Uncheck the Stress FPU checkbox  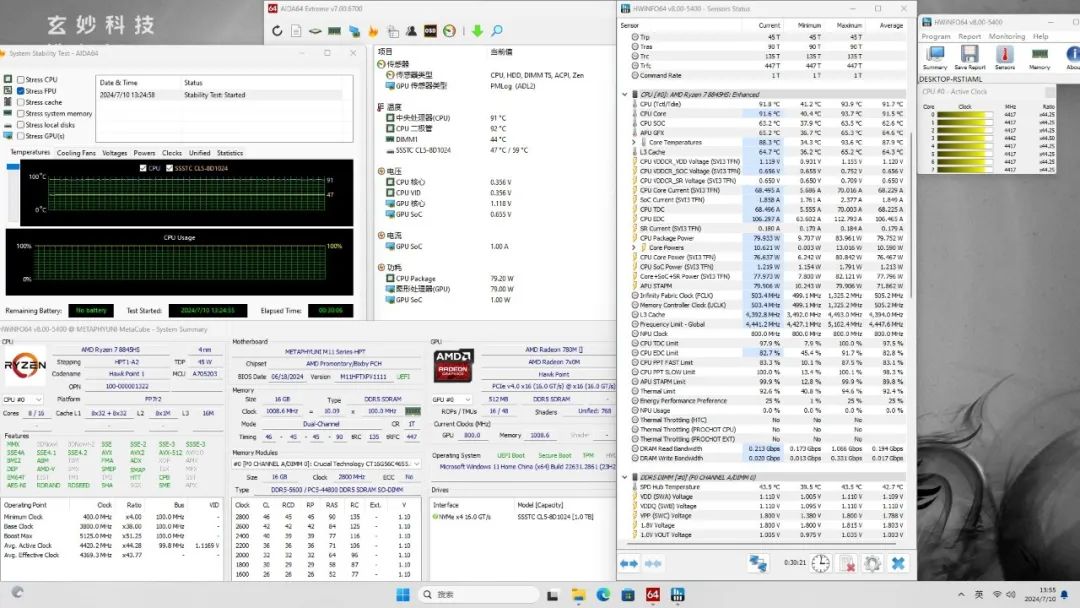(x=21, y=91)
